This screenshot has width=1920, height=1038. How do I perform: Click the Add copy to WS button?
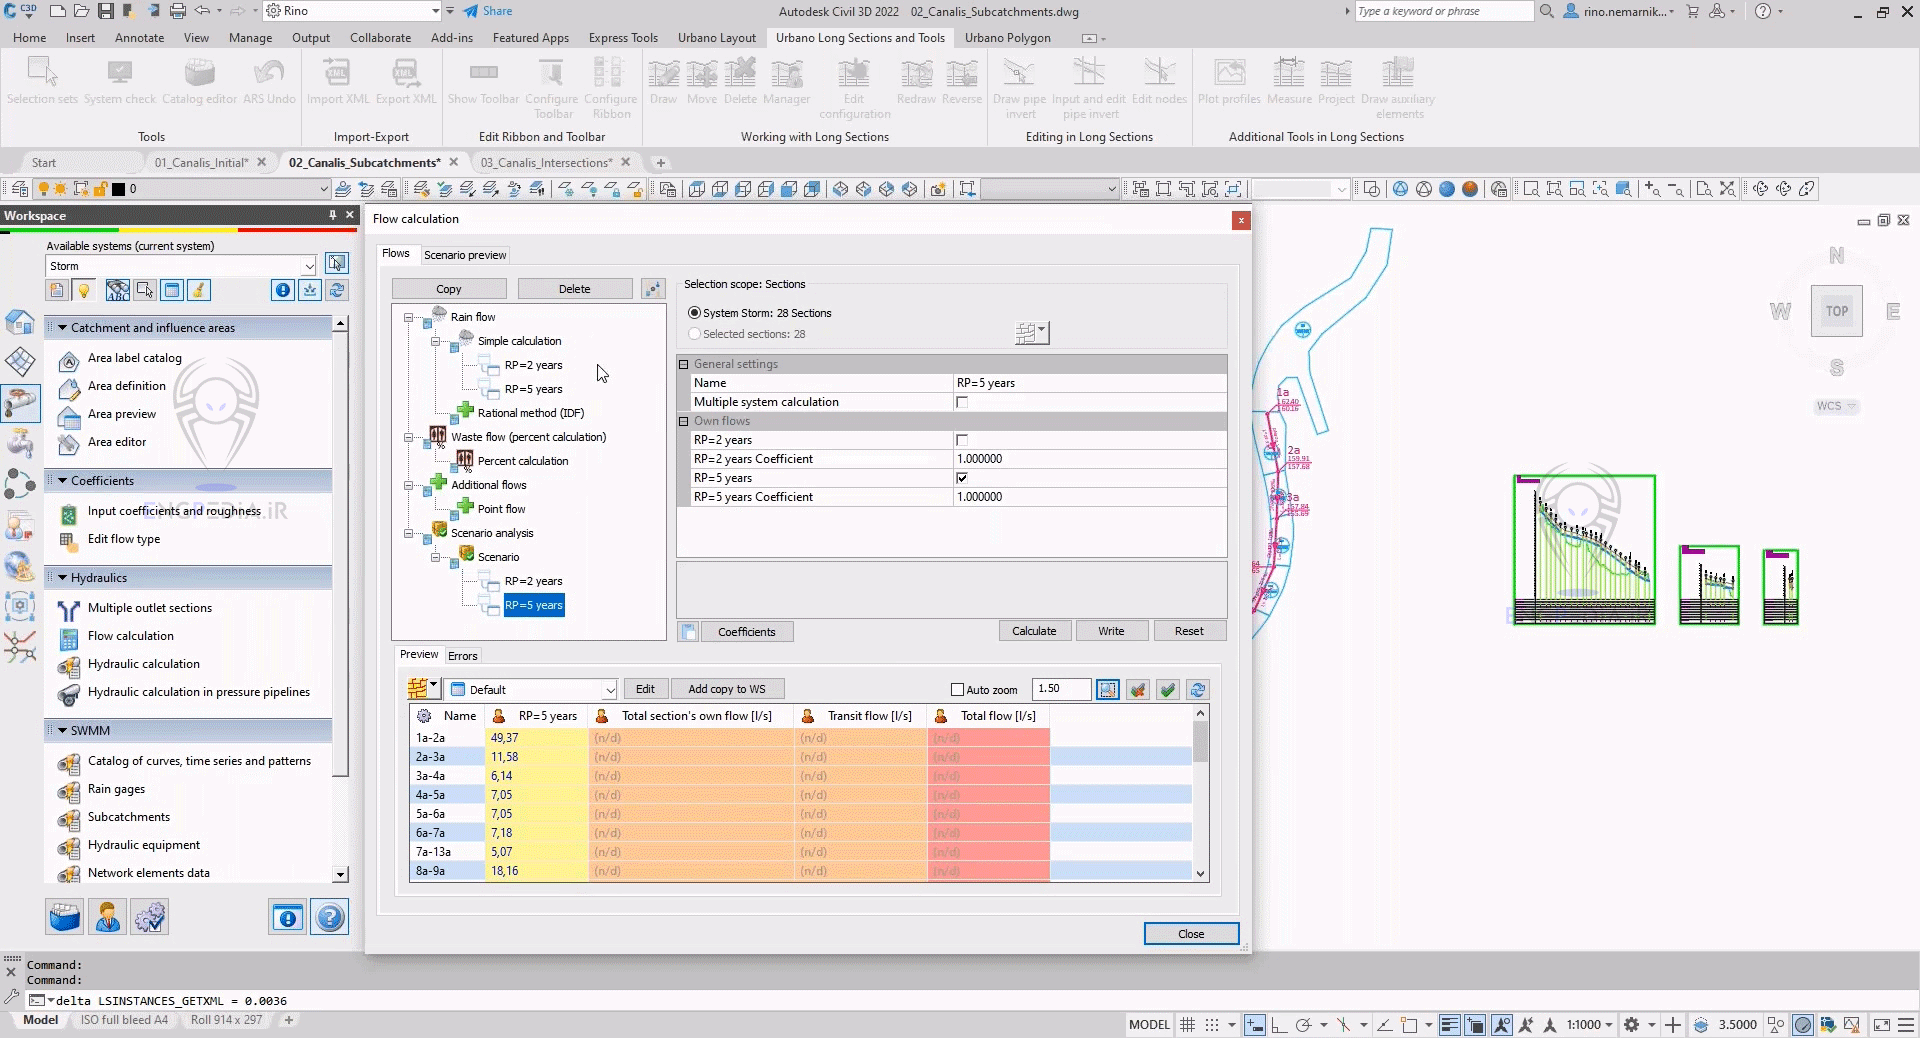[x=726, y=689]
